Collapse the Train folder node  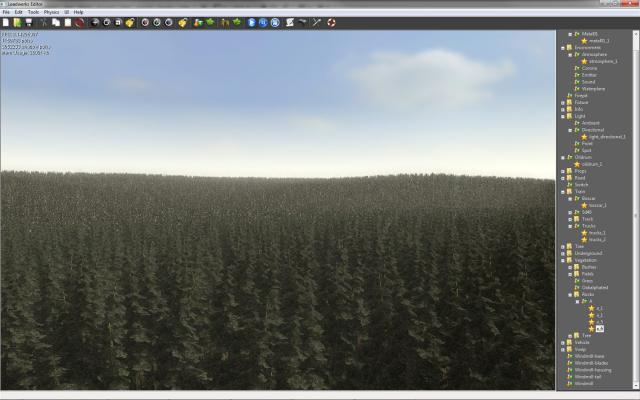coord(563,192)
